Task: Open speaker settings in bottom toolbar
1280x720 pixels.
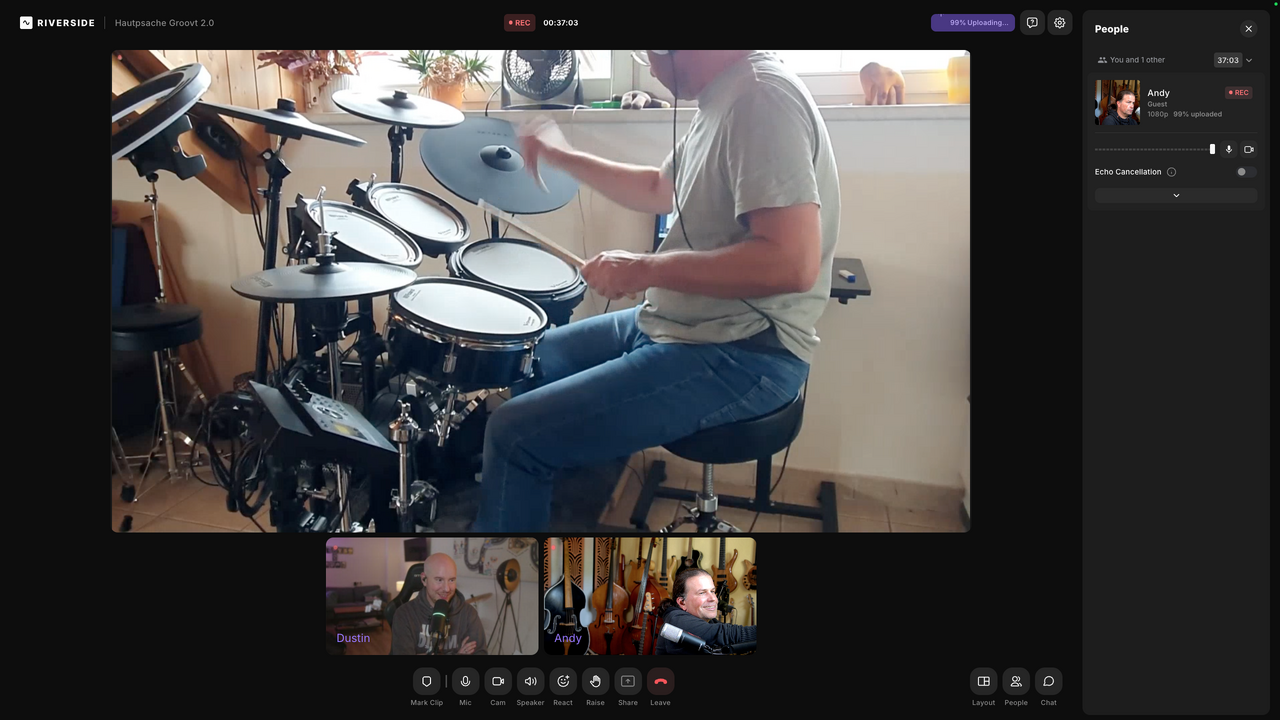Action: (530, 681)
